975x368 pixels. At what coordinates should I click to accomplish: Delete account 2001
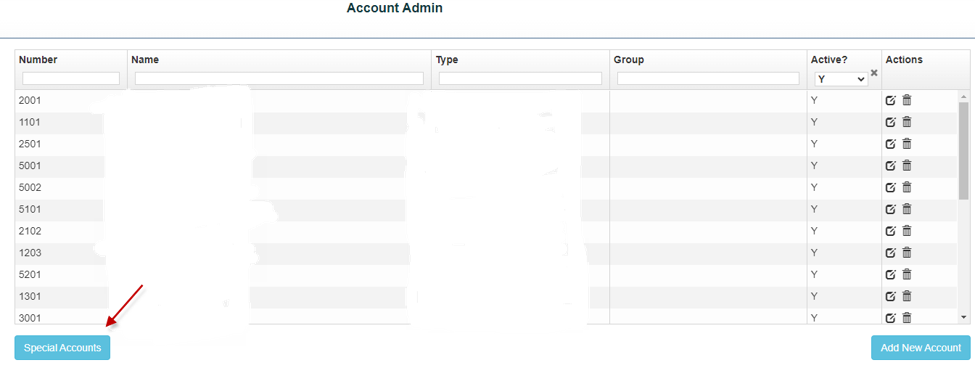[x=907, y=100]
